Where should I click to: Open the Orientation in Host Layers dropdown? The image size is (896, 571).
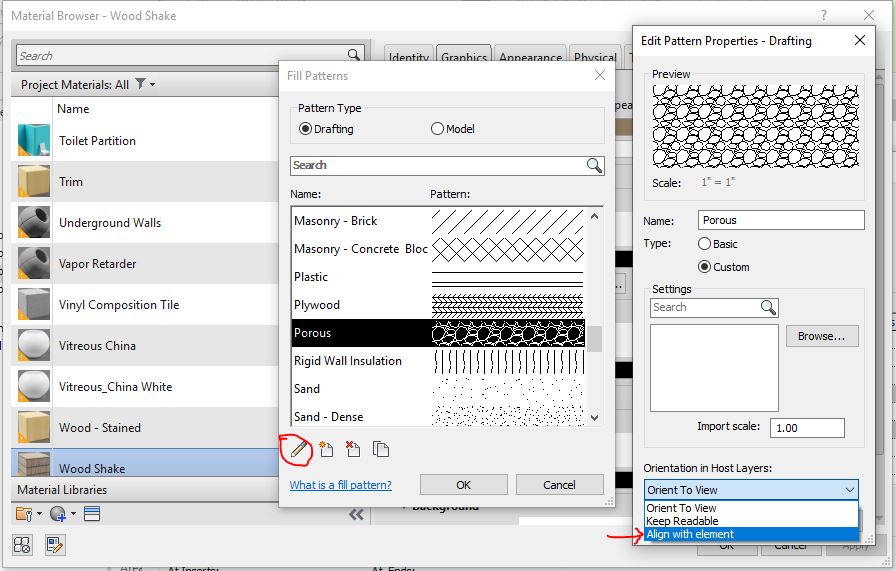click(751, 490)
